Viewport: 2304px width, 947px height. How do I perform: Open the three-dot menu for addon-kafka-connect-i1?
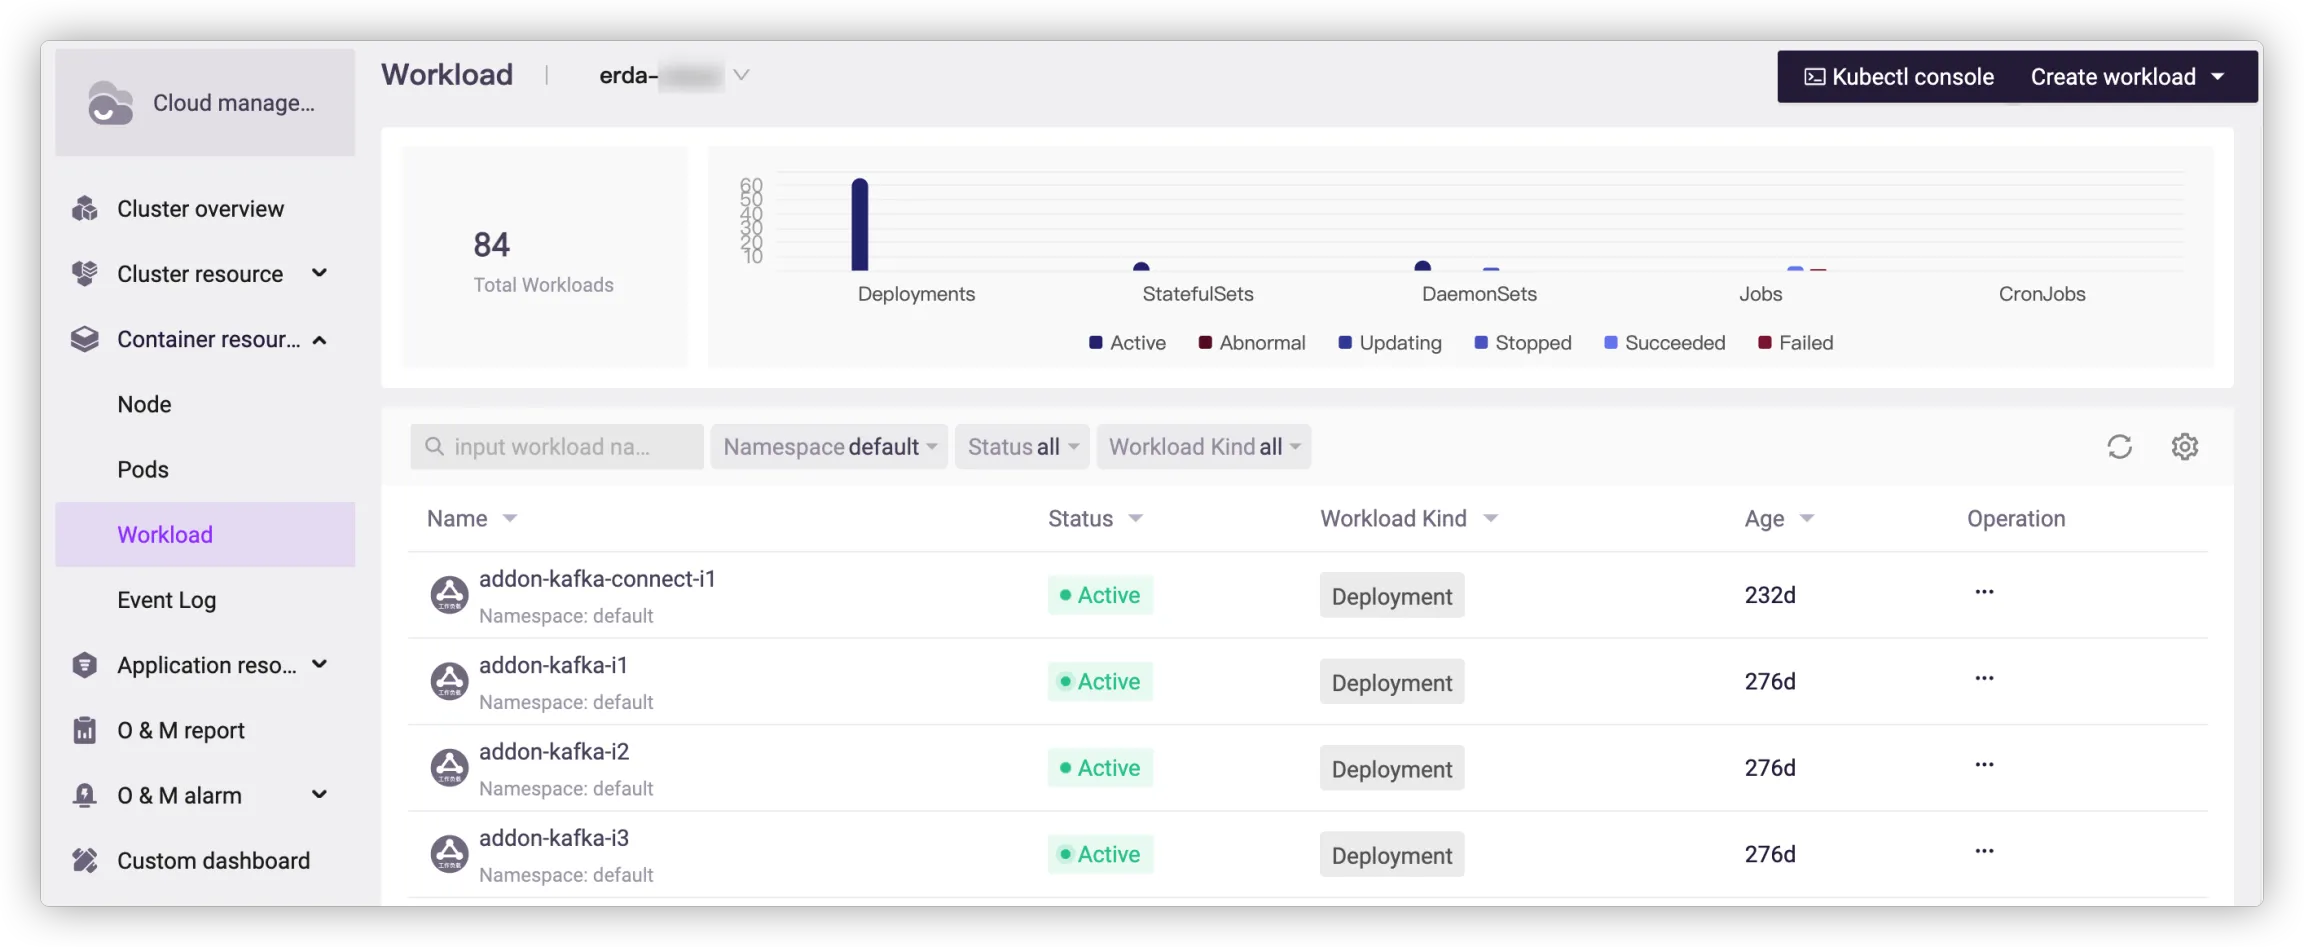pos(1984,592)
